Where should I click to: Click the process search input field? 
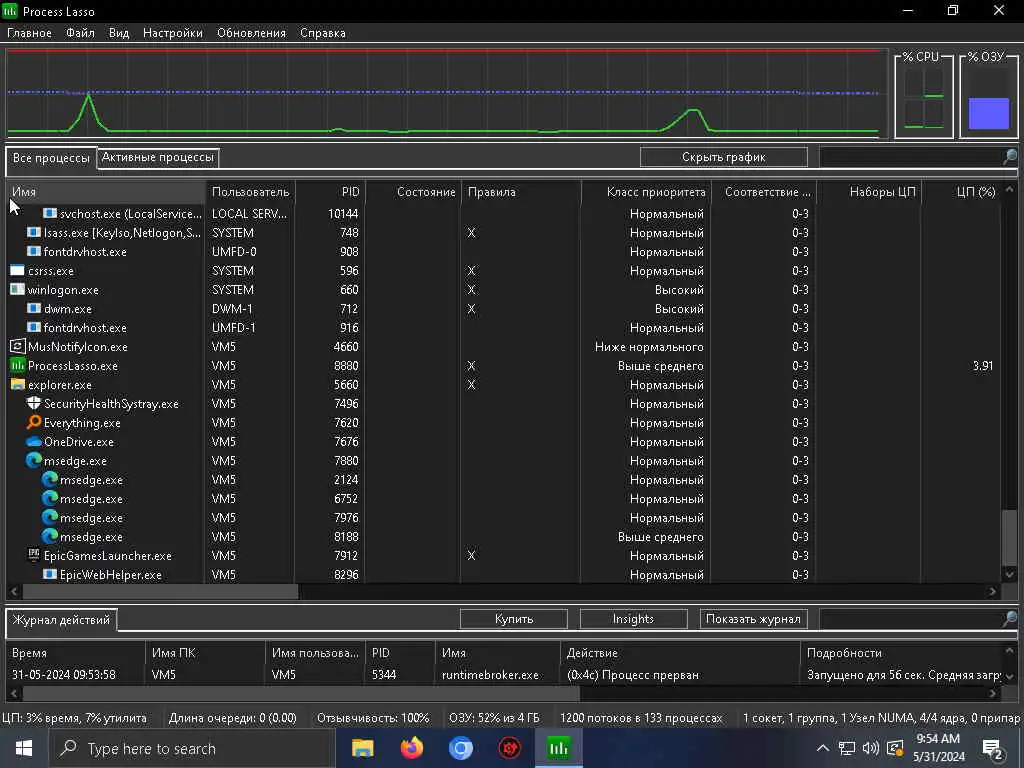pos(911,157)
